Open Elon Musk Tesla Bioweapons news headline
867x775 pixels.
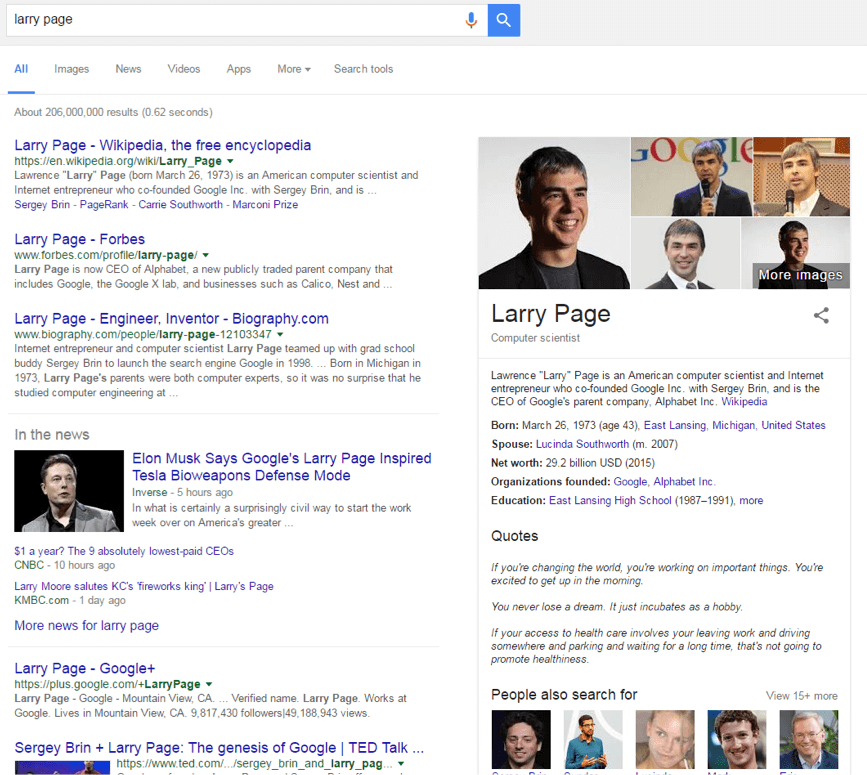[x=281, y=467]
